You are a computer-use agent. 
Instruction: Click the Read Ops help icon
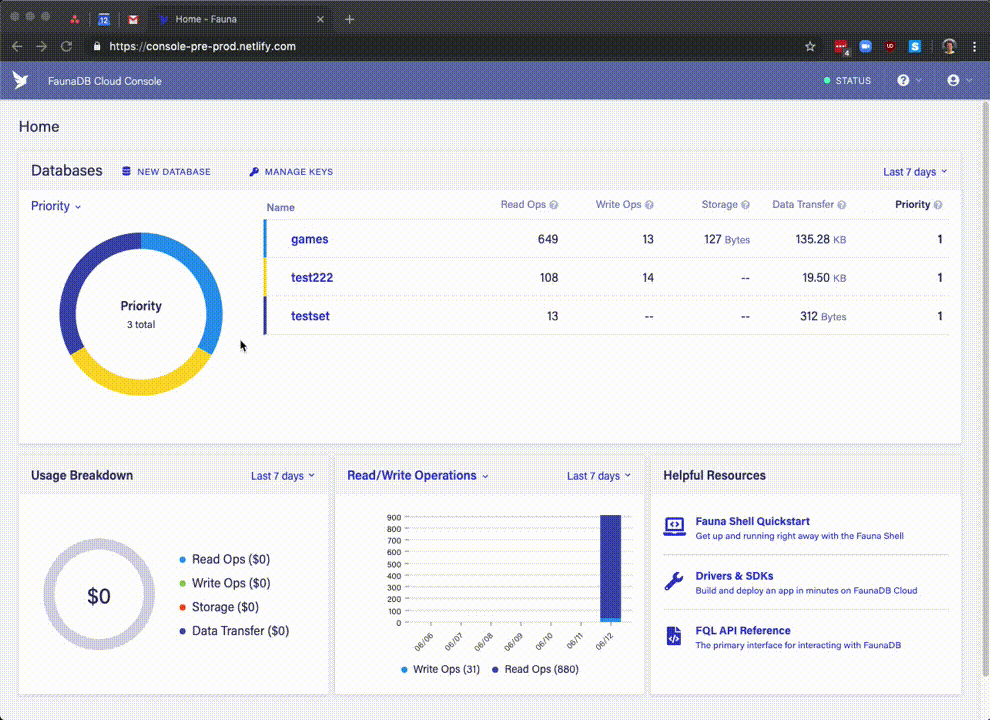click(x=554, y=205)
